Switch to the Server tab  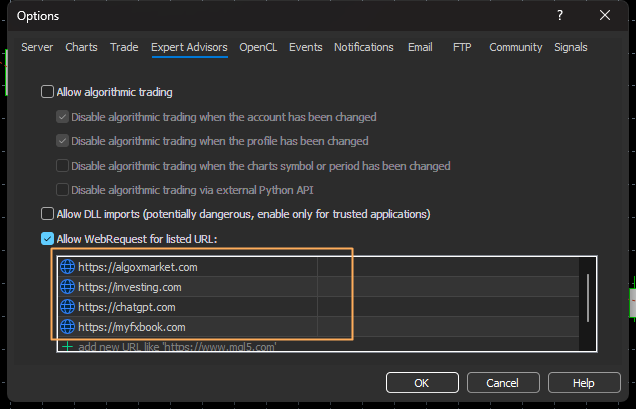(37, 47)
